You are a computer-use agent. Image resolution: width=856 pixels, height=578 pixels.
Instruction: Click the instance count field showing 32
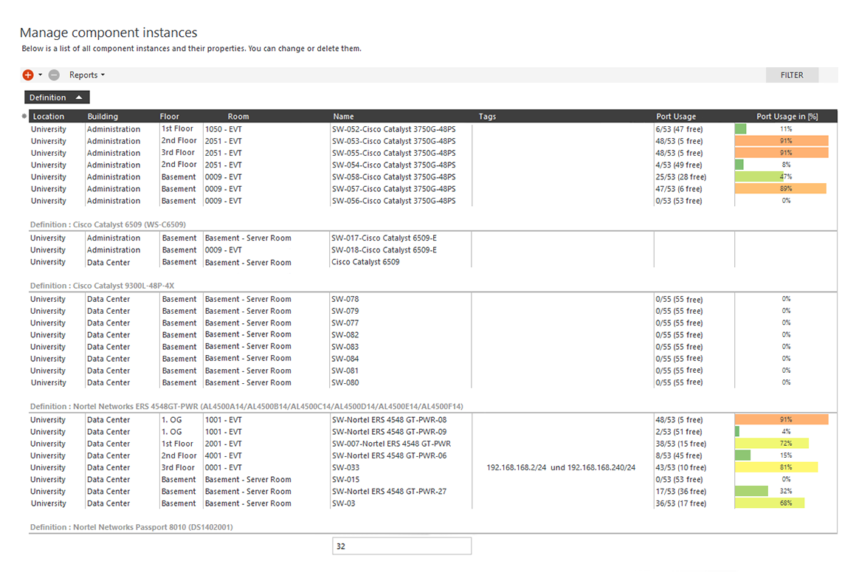(402, 546)
